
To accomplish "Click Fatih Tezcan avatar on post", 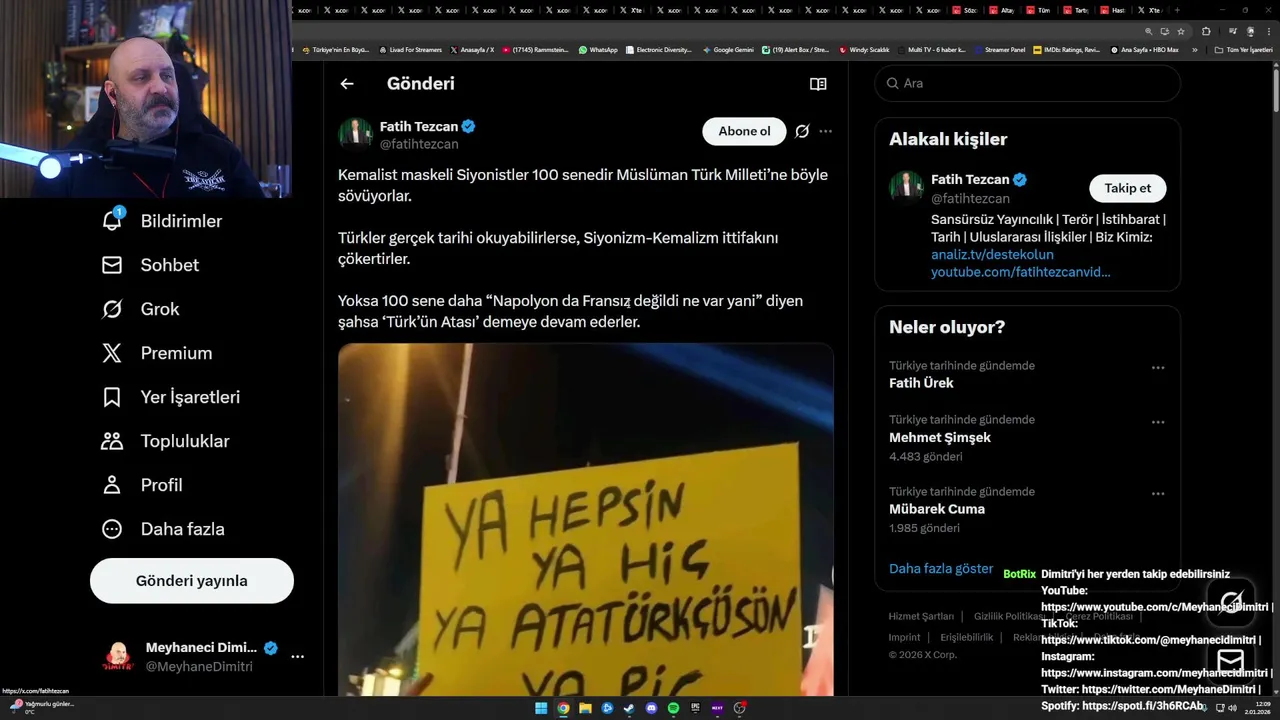I will click(x=355, y=134).
